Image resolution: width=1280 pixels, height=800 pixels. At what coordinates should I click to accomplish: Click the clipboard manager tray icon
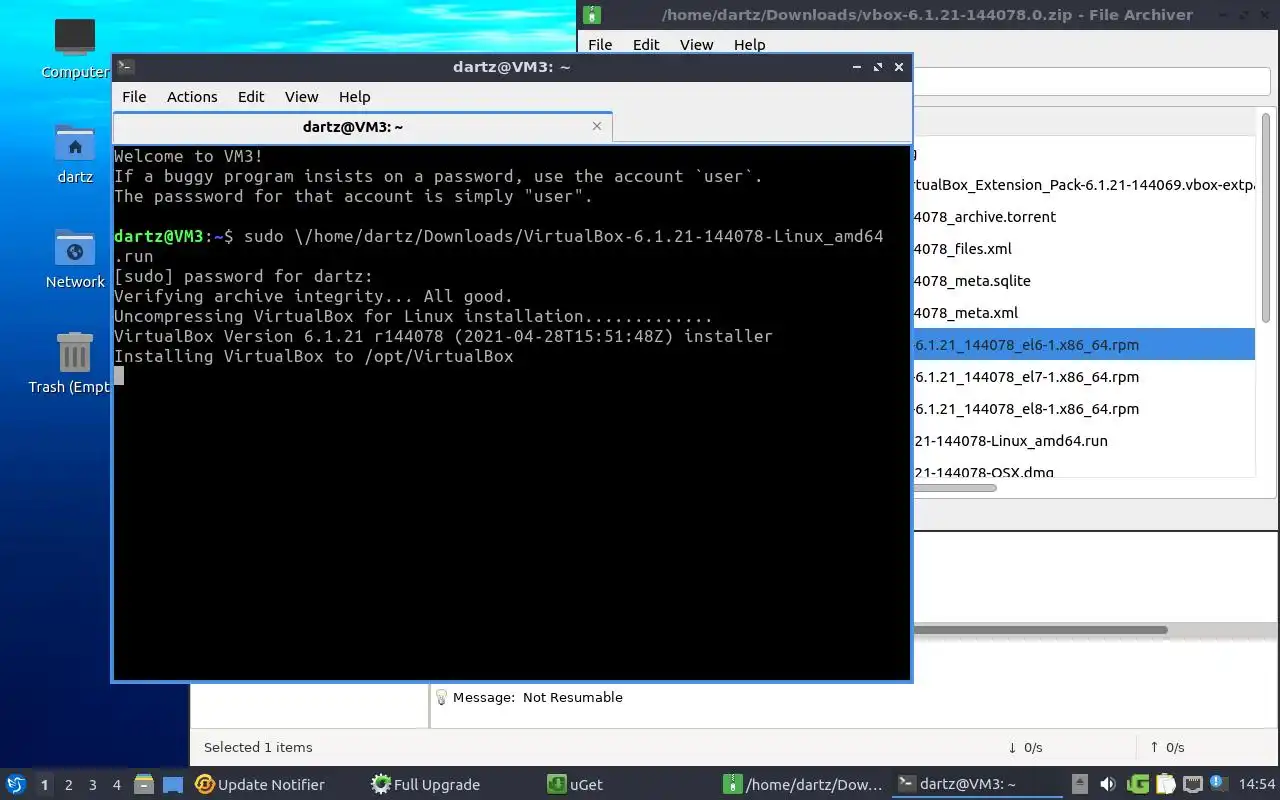[1165, 784]
